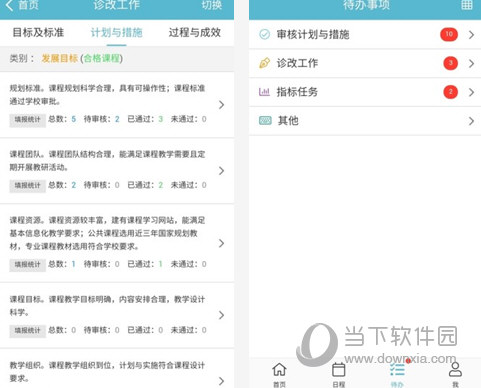Select 待办 checklist tab icon

coord(397,370)
